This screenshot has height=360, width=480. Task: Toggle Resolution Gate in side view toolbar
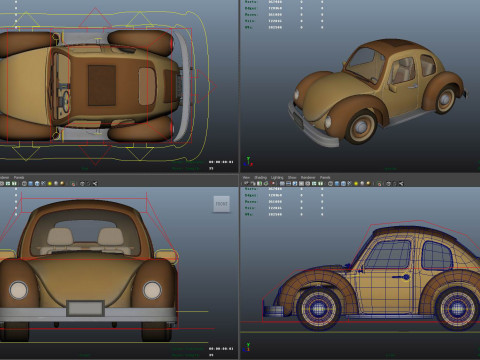point(295,184)
